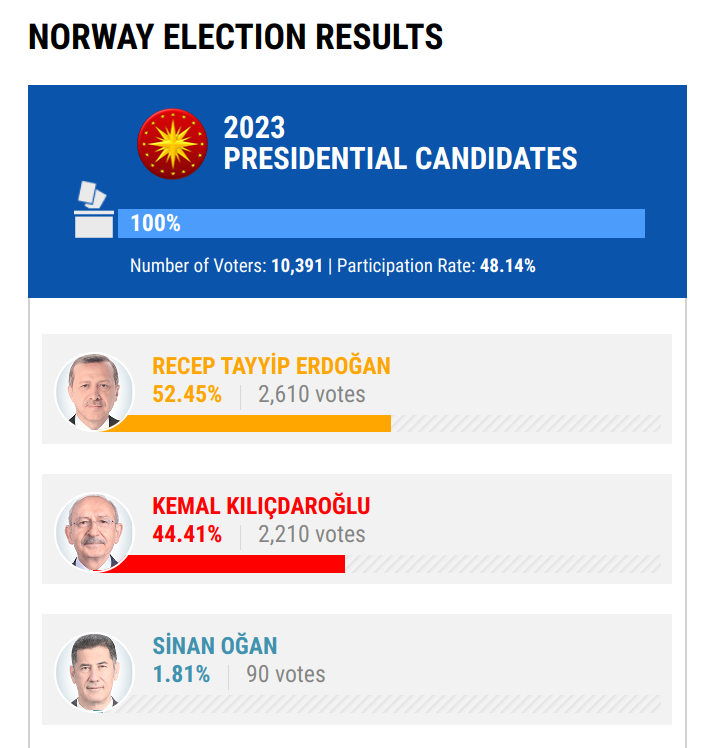This screenshot has height=748, width=713.
Task: Click Kemal Kılıçdaroğlu's portrait photo
Action: (x=93, y=530)
